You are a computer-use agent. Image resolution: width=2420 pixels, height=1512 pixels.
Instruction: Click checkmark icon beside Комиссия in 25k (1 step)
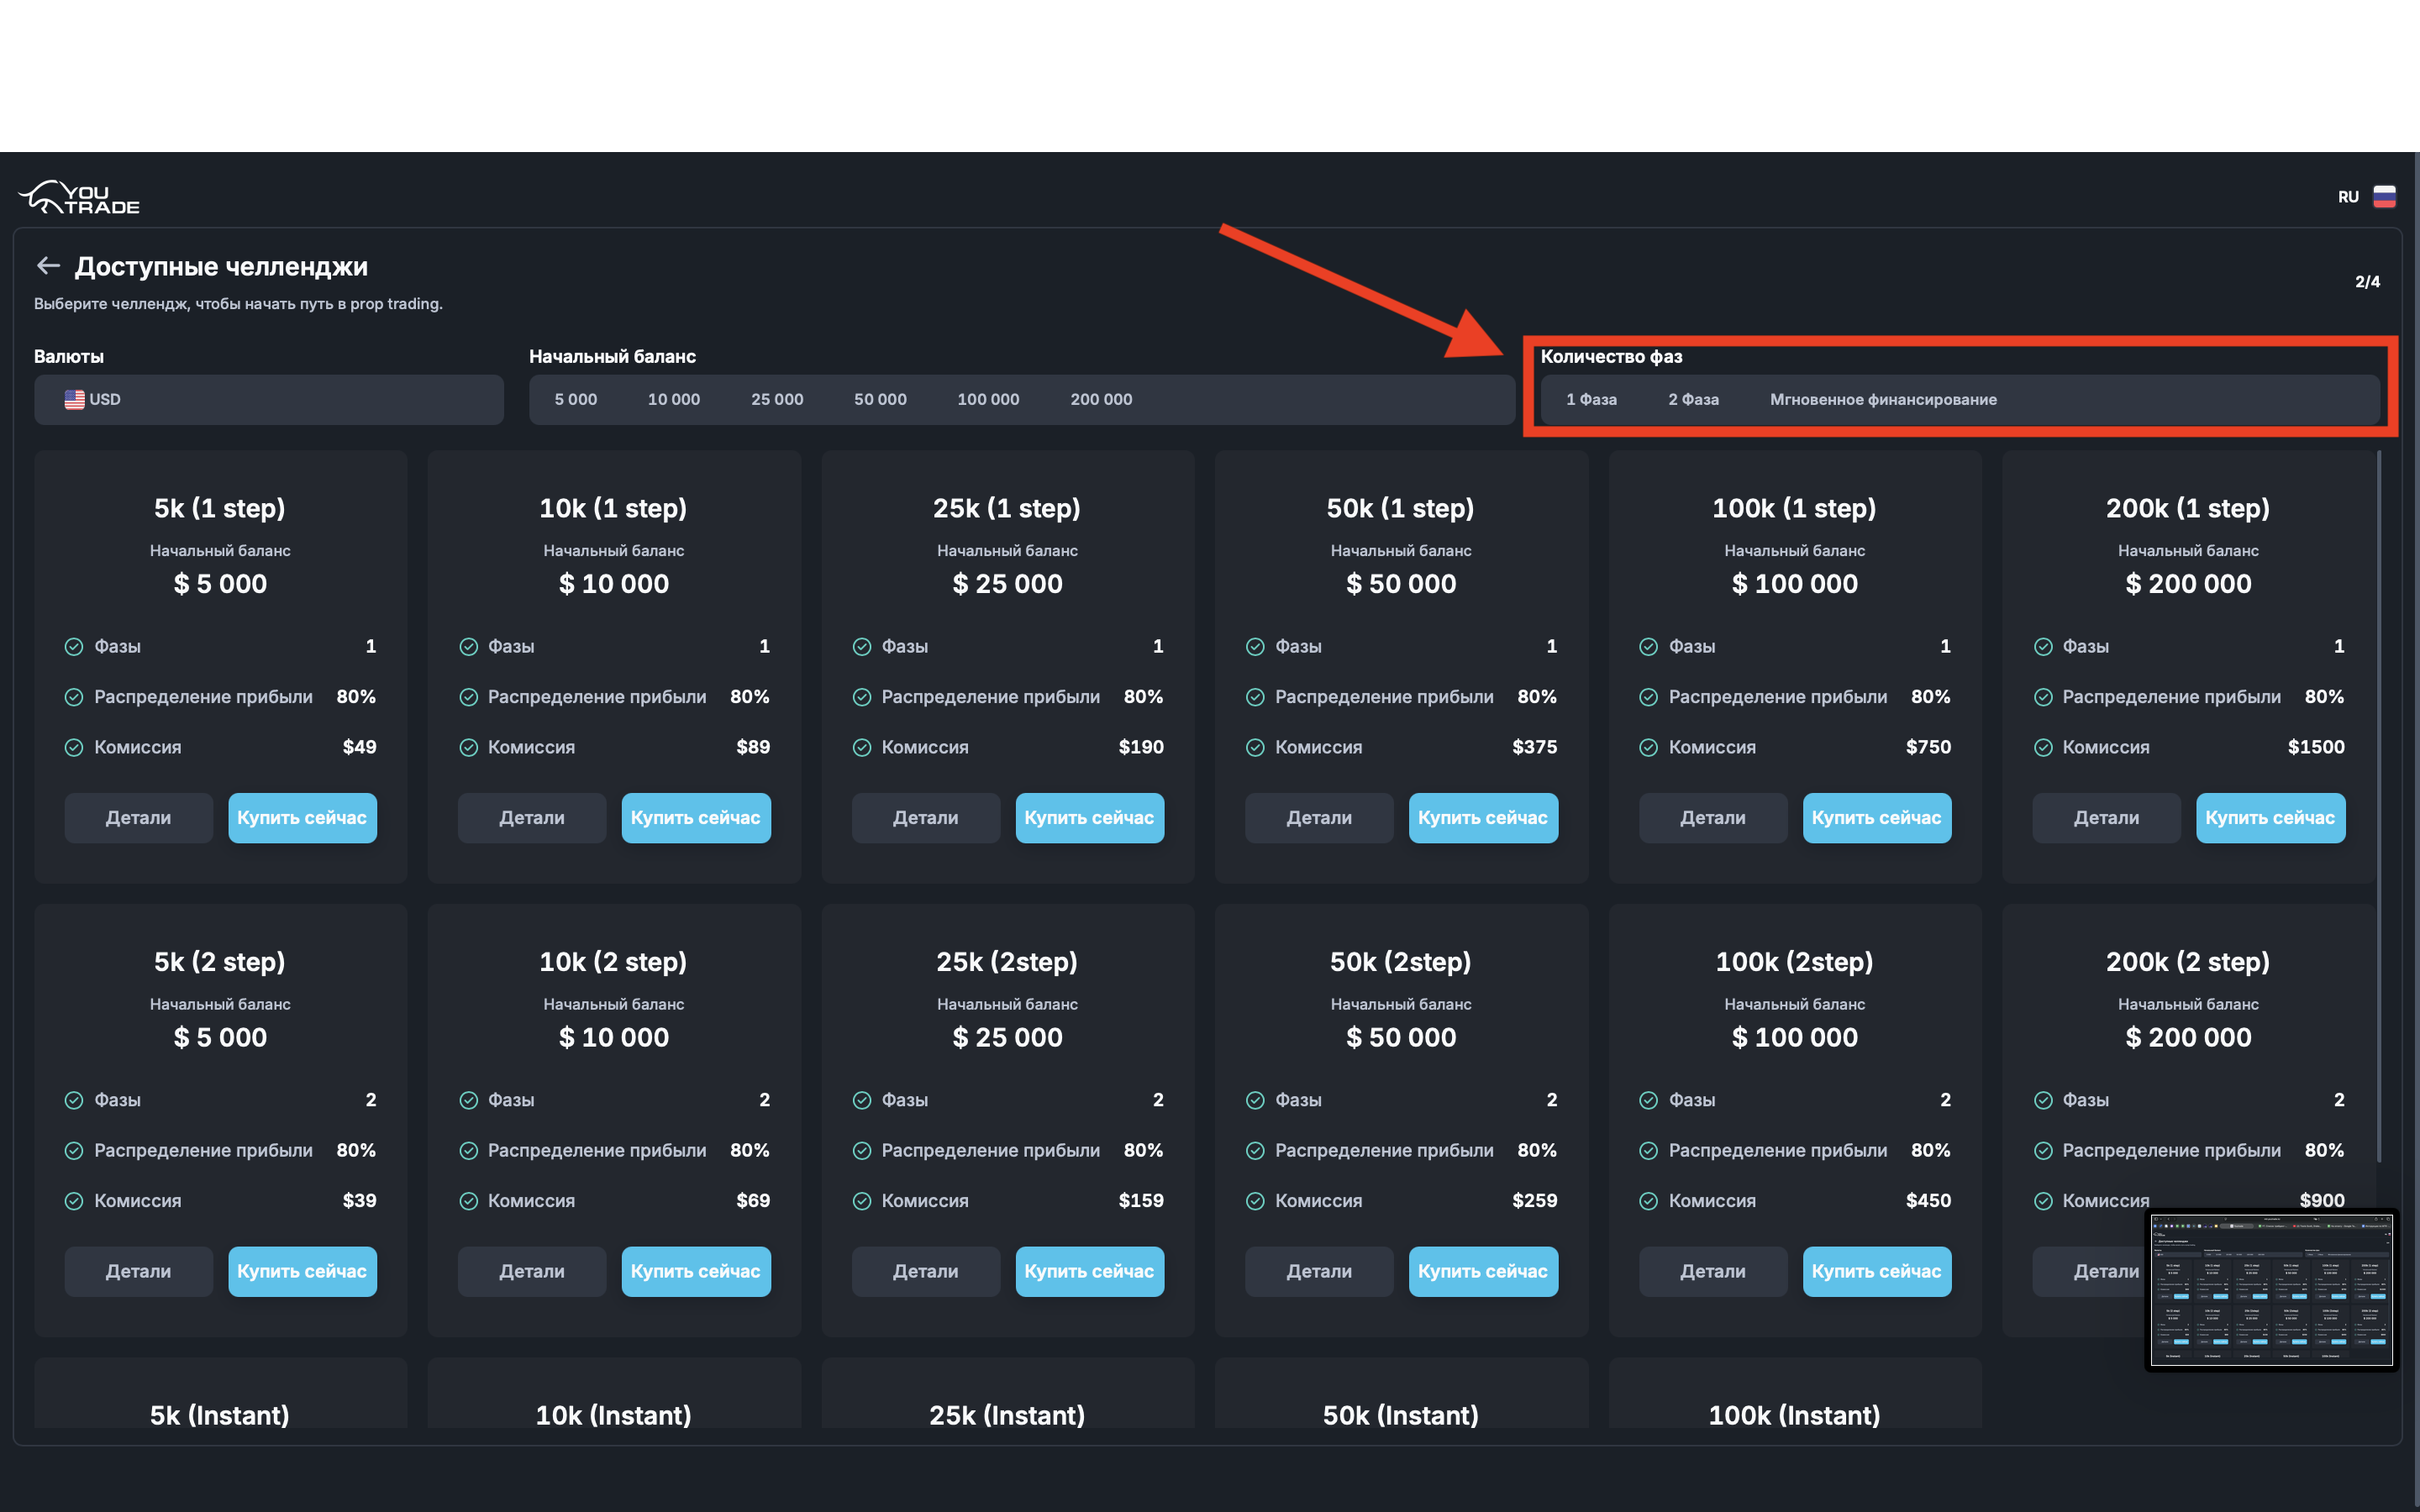pyautogui.click(x=861, y=747)
